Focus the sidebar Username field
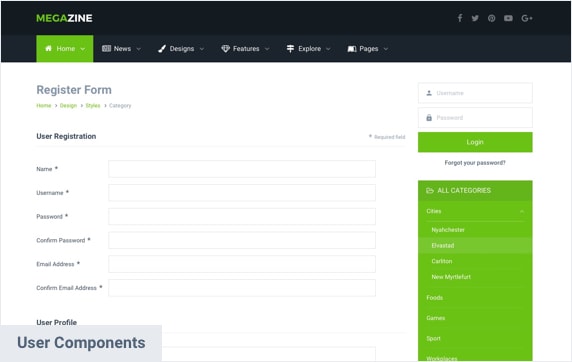The width and height of the screenshot is (572, 362). tap(475, 93)
